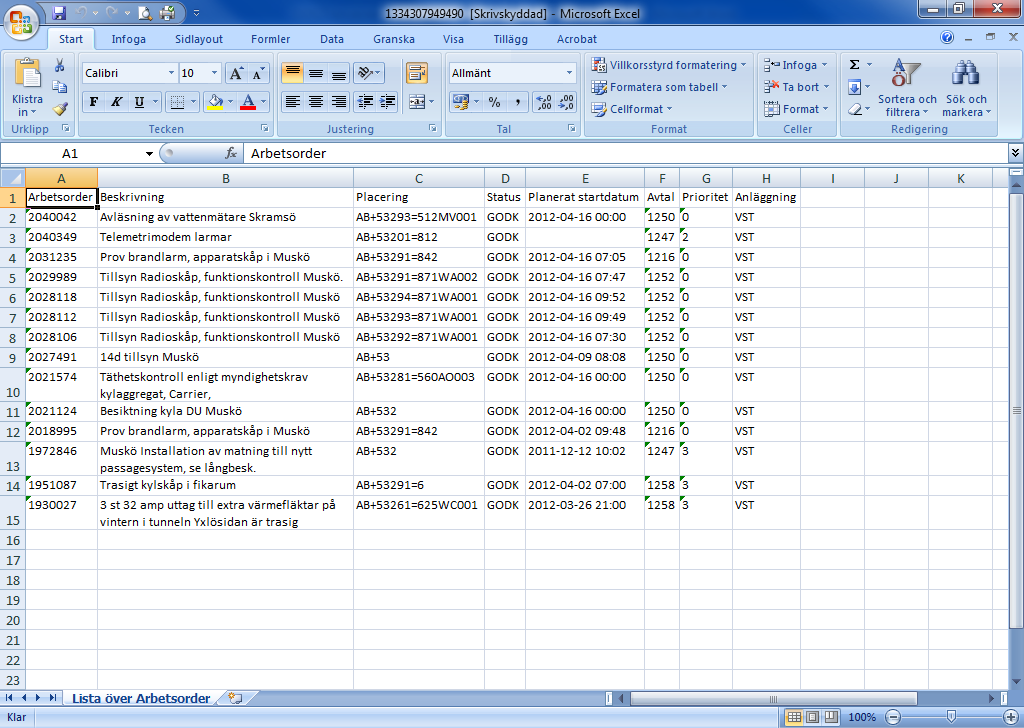Increase decimal places
1024x728 pixels.
click(543, 102)
